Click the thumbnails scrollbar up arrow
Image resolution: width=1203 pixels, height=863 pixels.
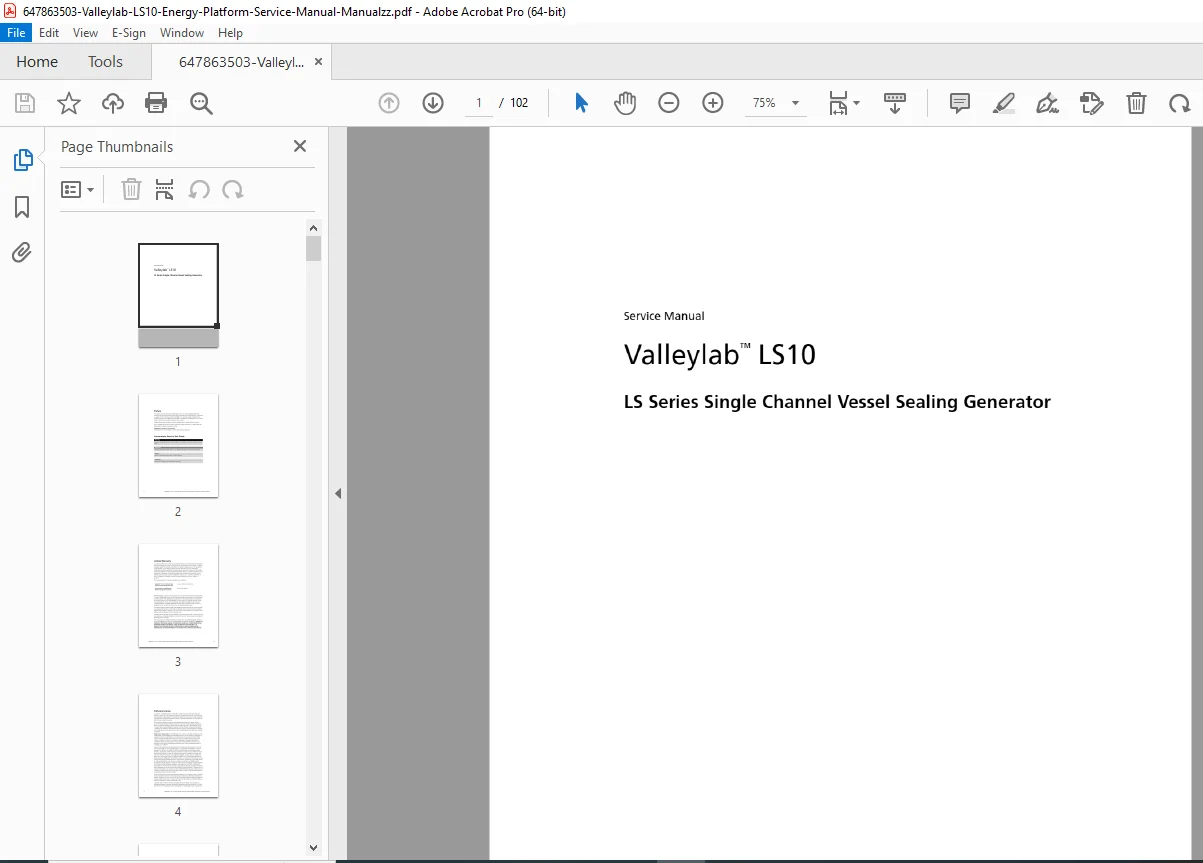point(314,227)
